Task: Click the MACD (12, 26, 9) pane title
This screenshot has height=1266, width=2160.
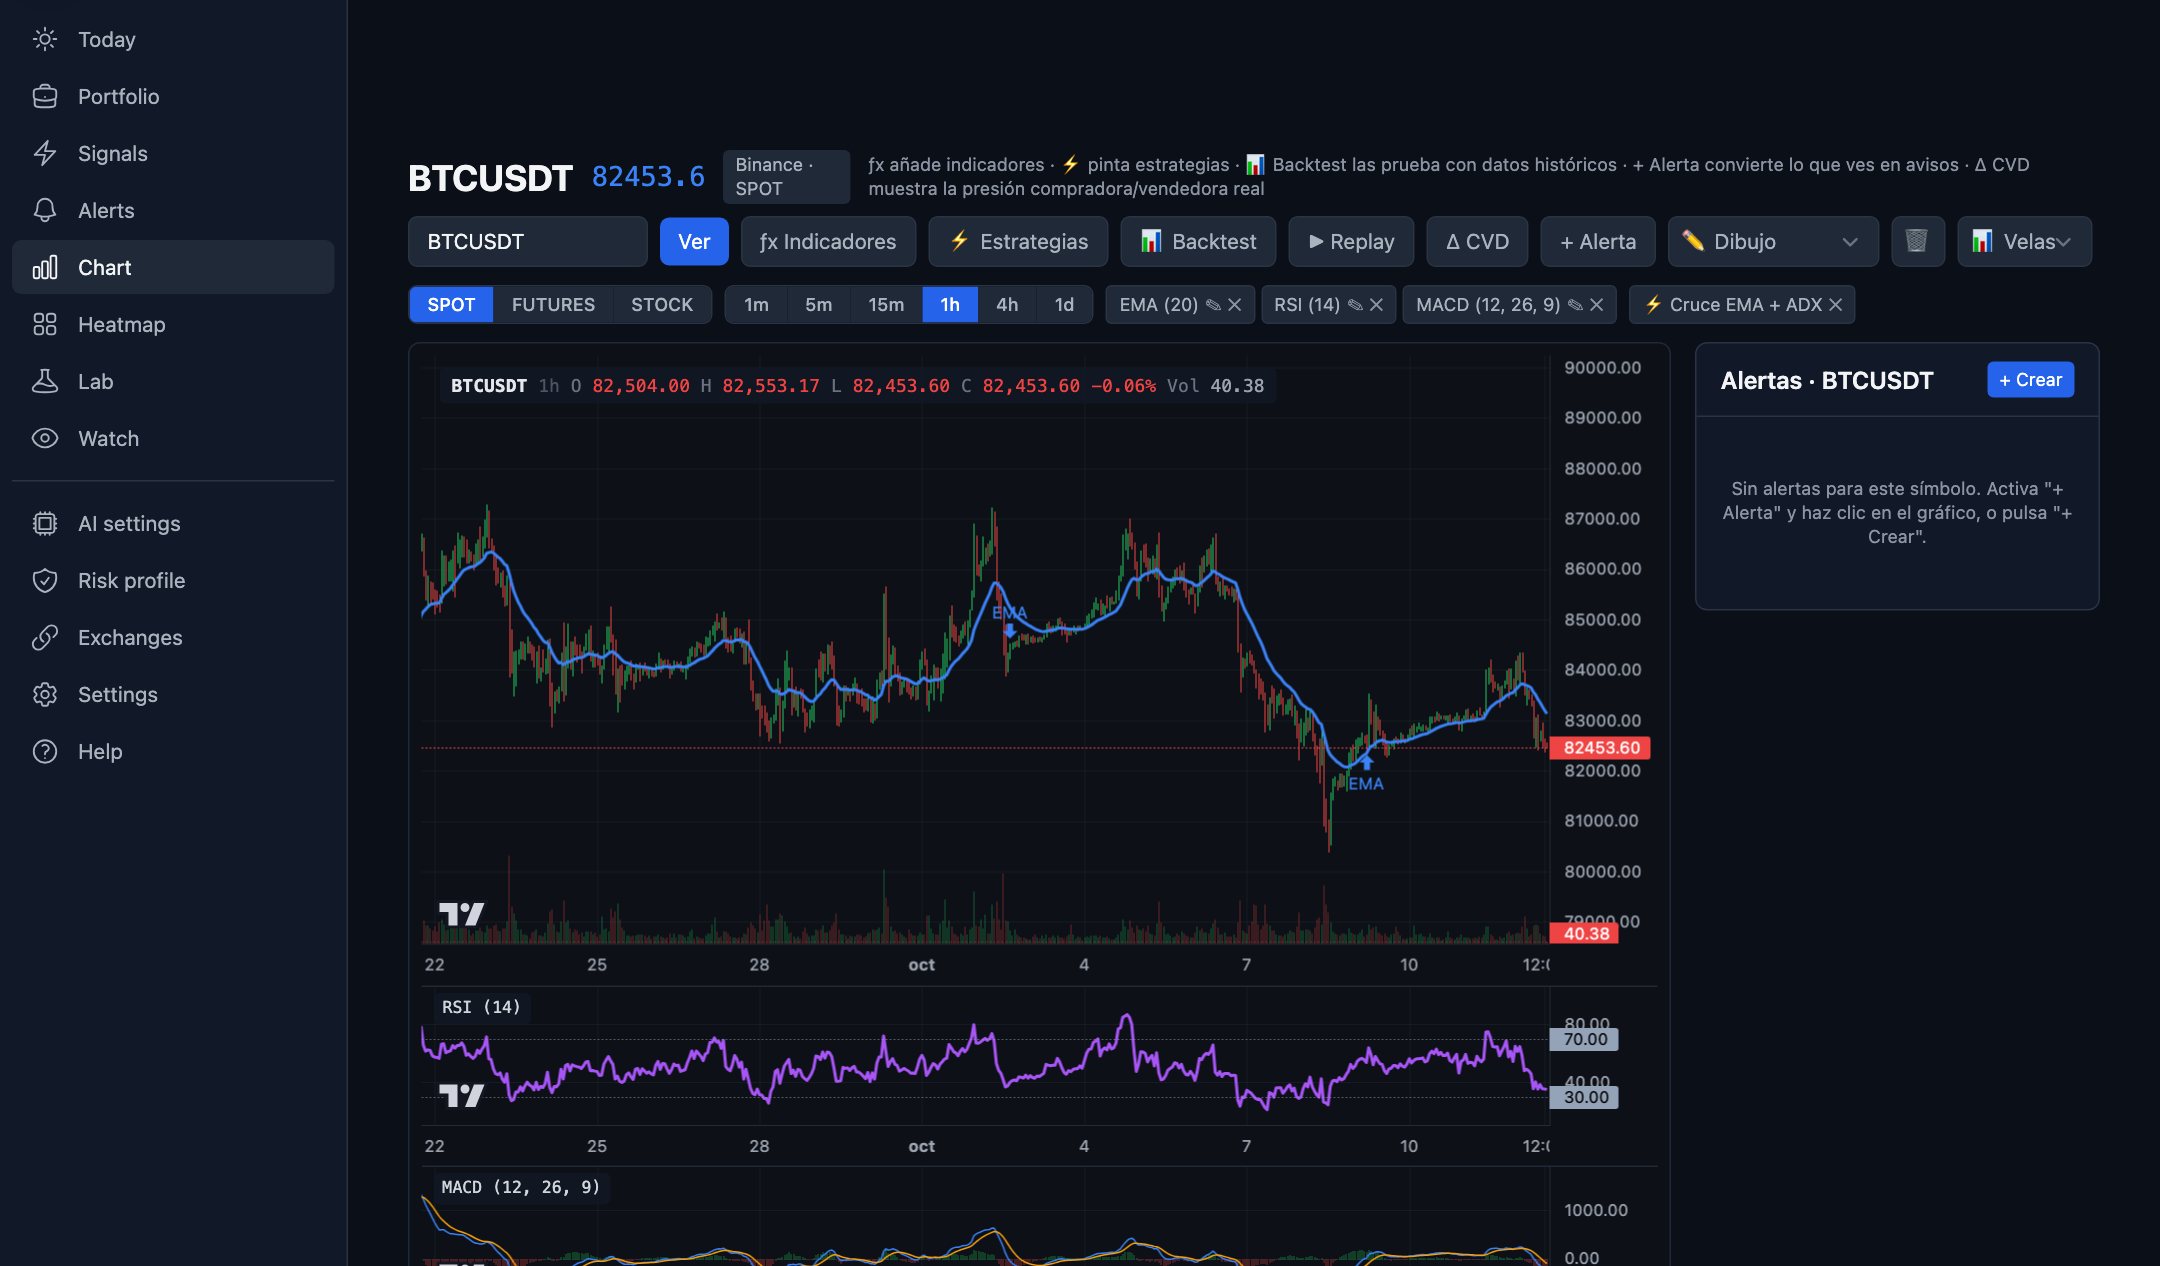Action: [x=521, y=1187]
